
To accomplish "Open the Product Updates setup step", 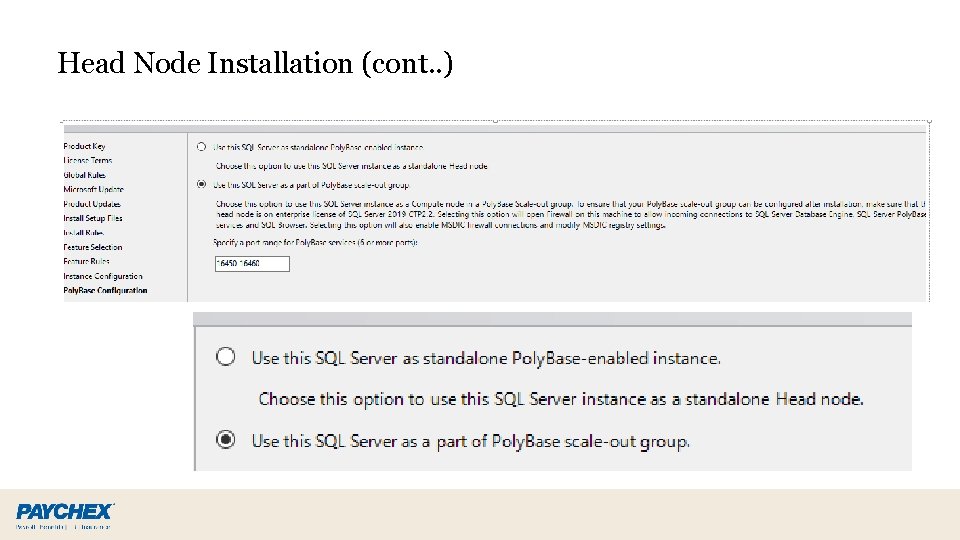I will (92, 204).
